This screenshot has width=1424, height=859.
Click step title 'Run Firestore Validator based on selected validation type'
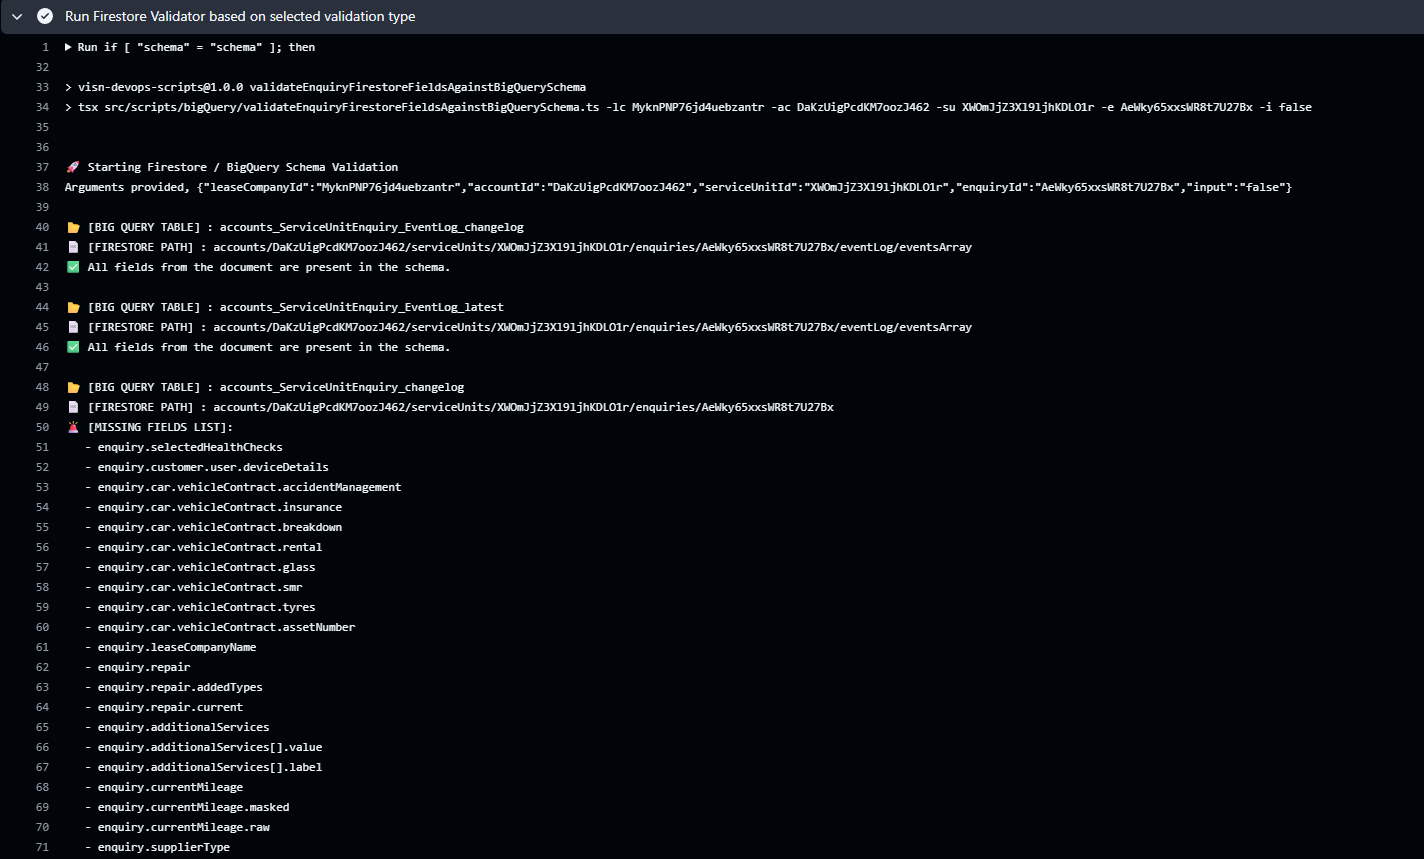240,16
